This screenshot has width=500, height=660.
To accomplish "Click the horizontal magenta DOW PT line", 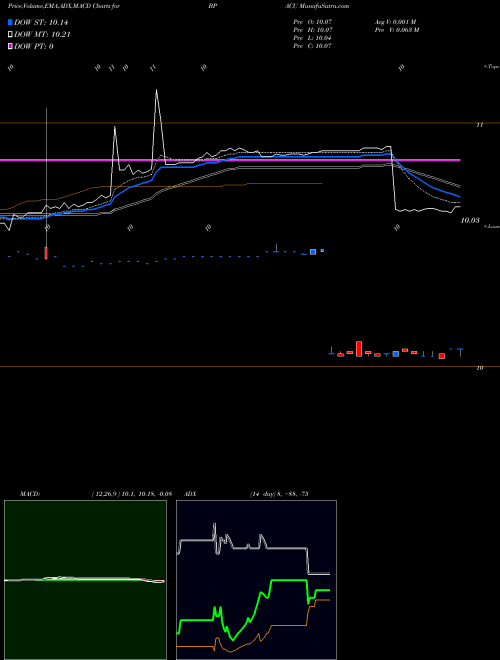I will point(230,160).
